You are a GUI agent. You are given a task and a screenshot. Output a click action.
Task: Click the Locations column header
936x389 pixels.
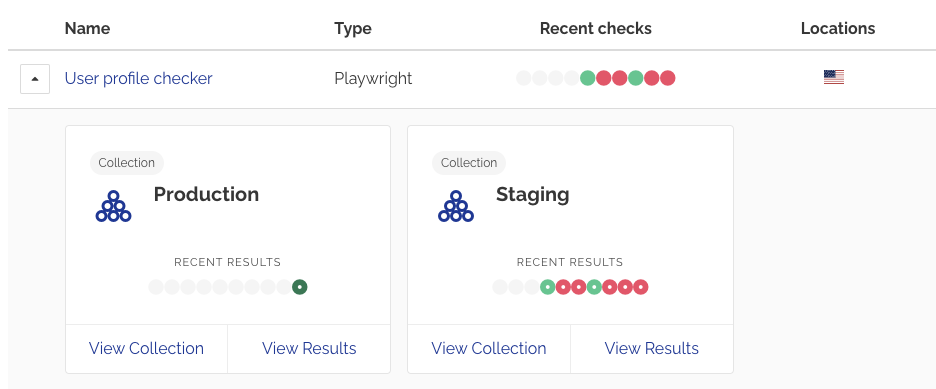tap(838, 29)
